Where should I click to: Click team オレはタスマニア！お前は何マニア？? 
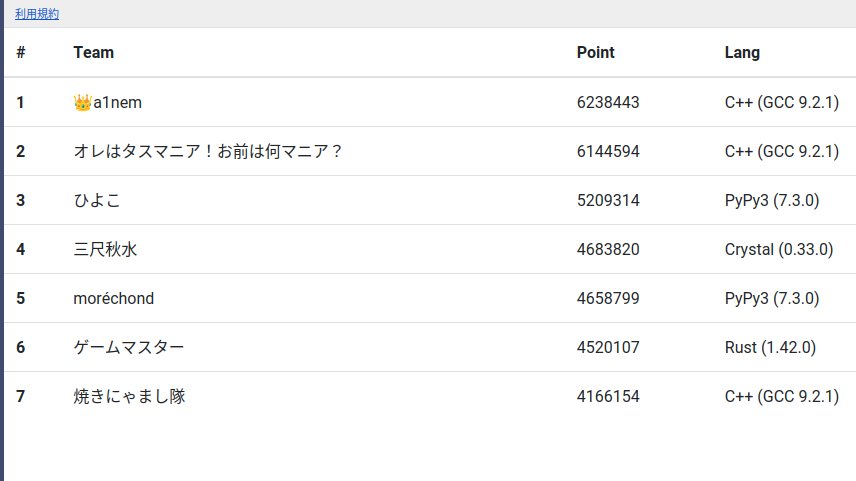point(207,151)
